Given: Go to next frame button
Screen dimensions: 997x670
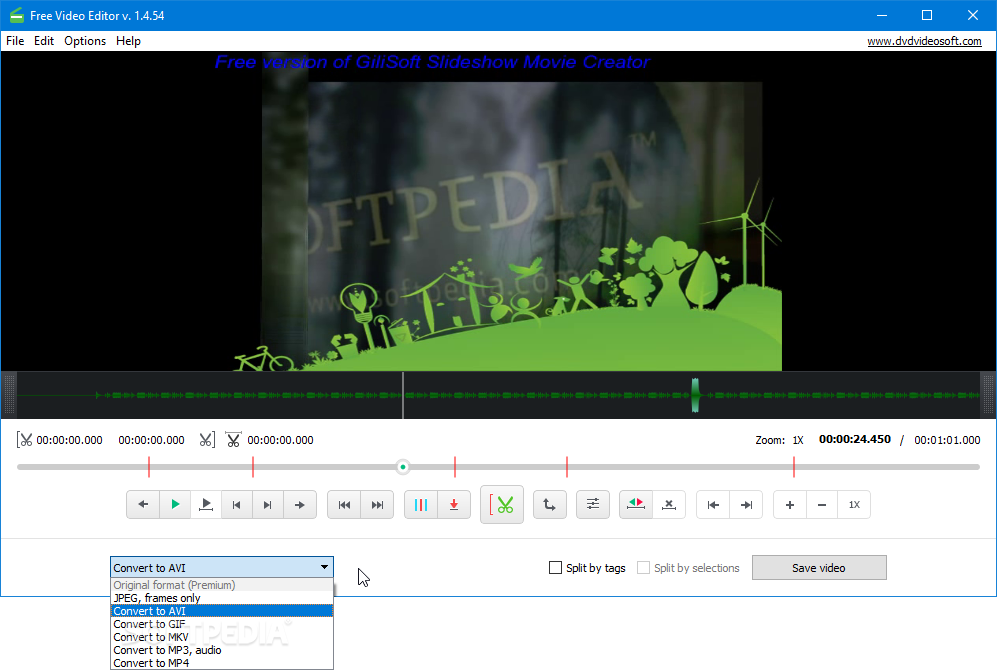Looking at the screenshot, I should click(x=268, y=505).
